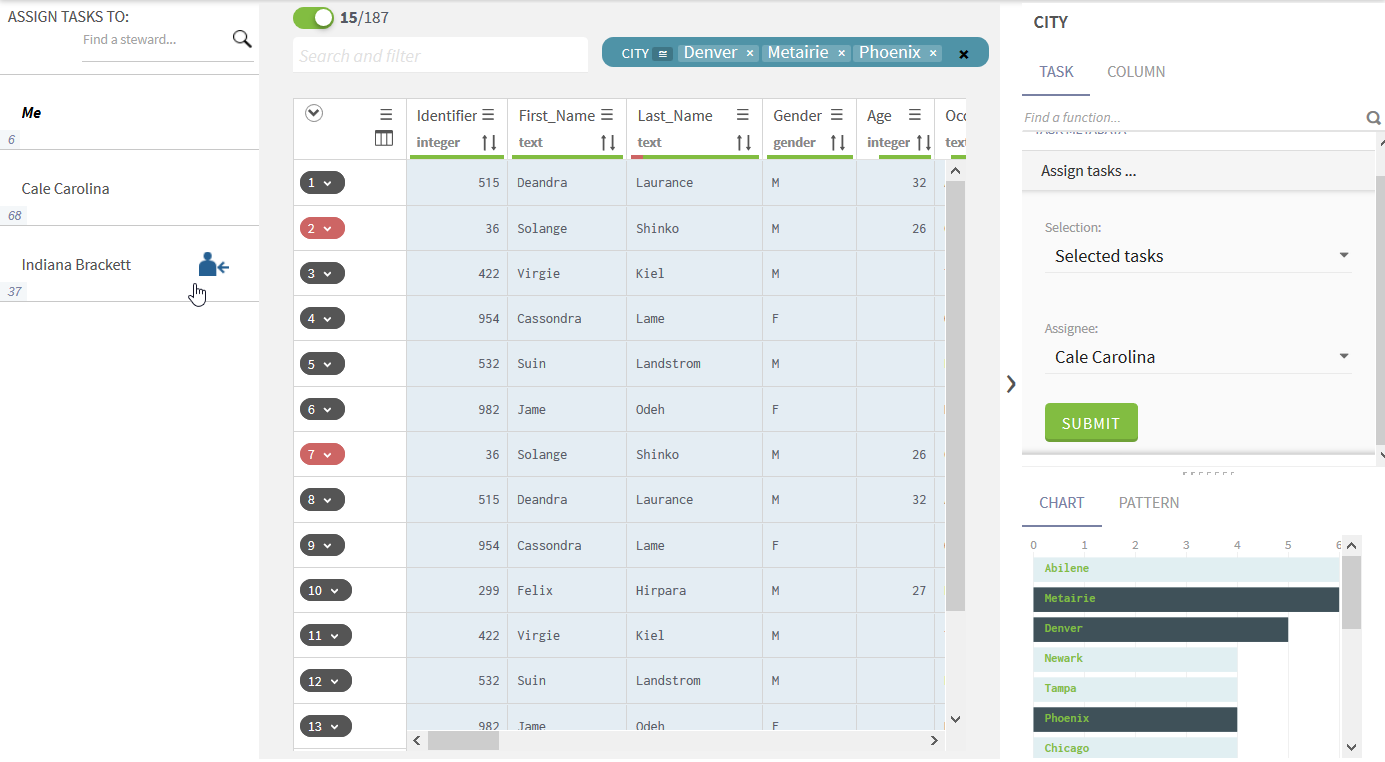
Task: Open row 4 task dropdown
Action: coord(322,319)
